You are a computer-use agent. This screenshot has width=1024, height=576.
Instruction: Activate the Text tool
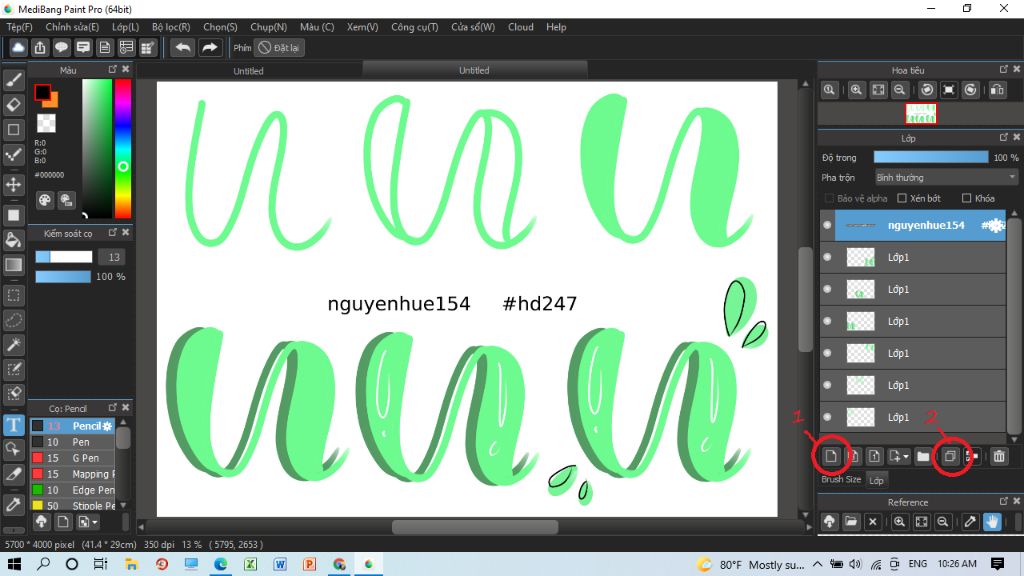coord(14,425)
